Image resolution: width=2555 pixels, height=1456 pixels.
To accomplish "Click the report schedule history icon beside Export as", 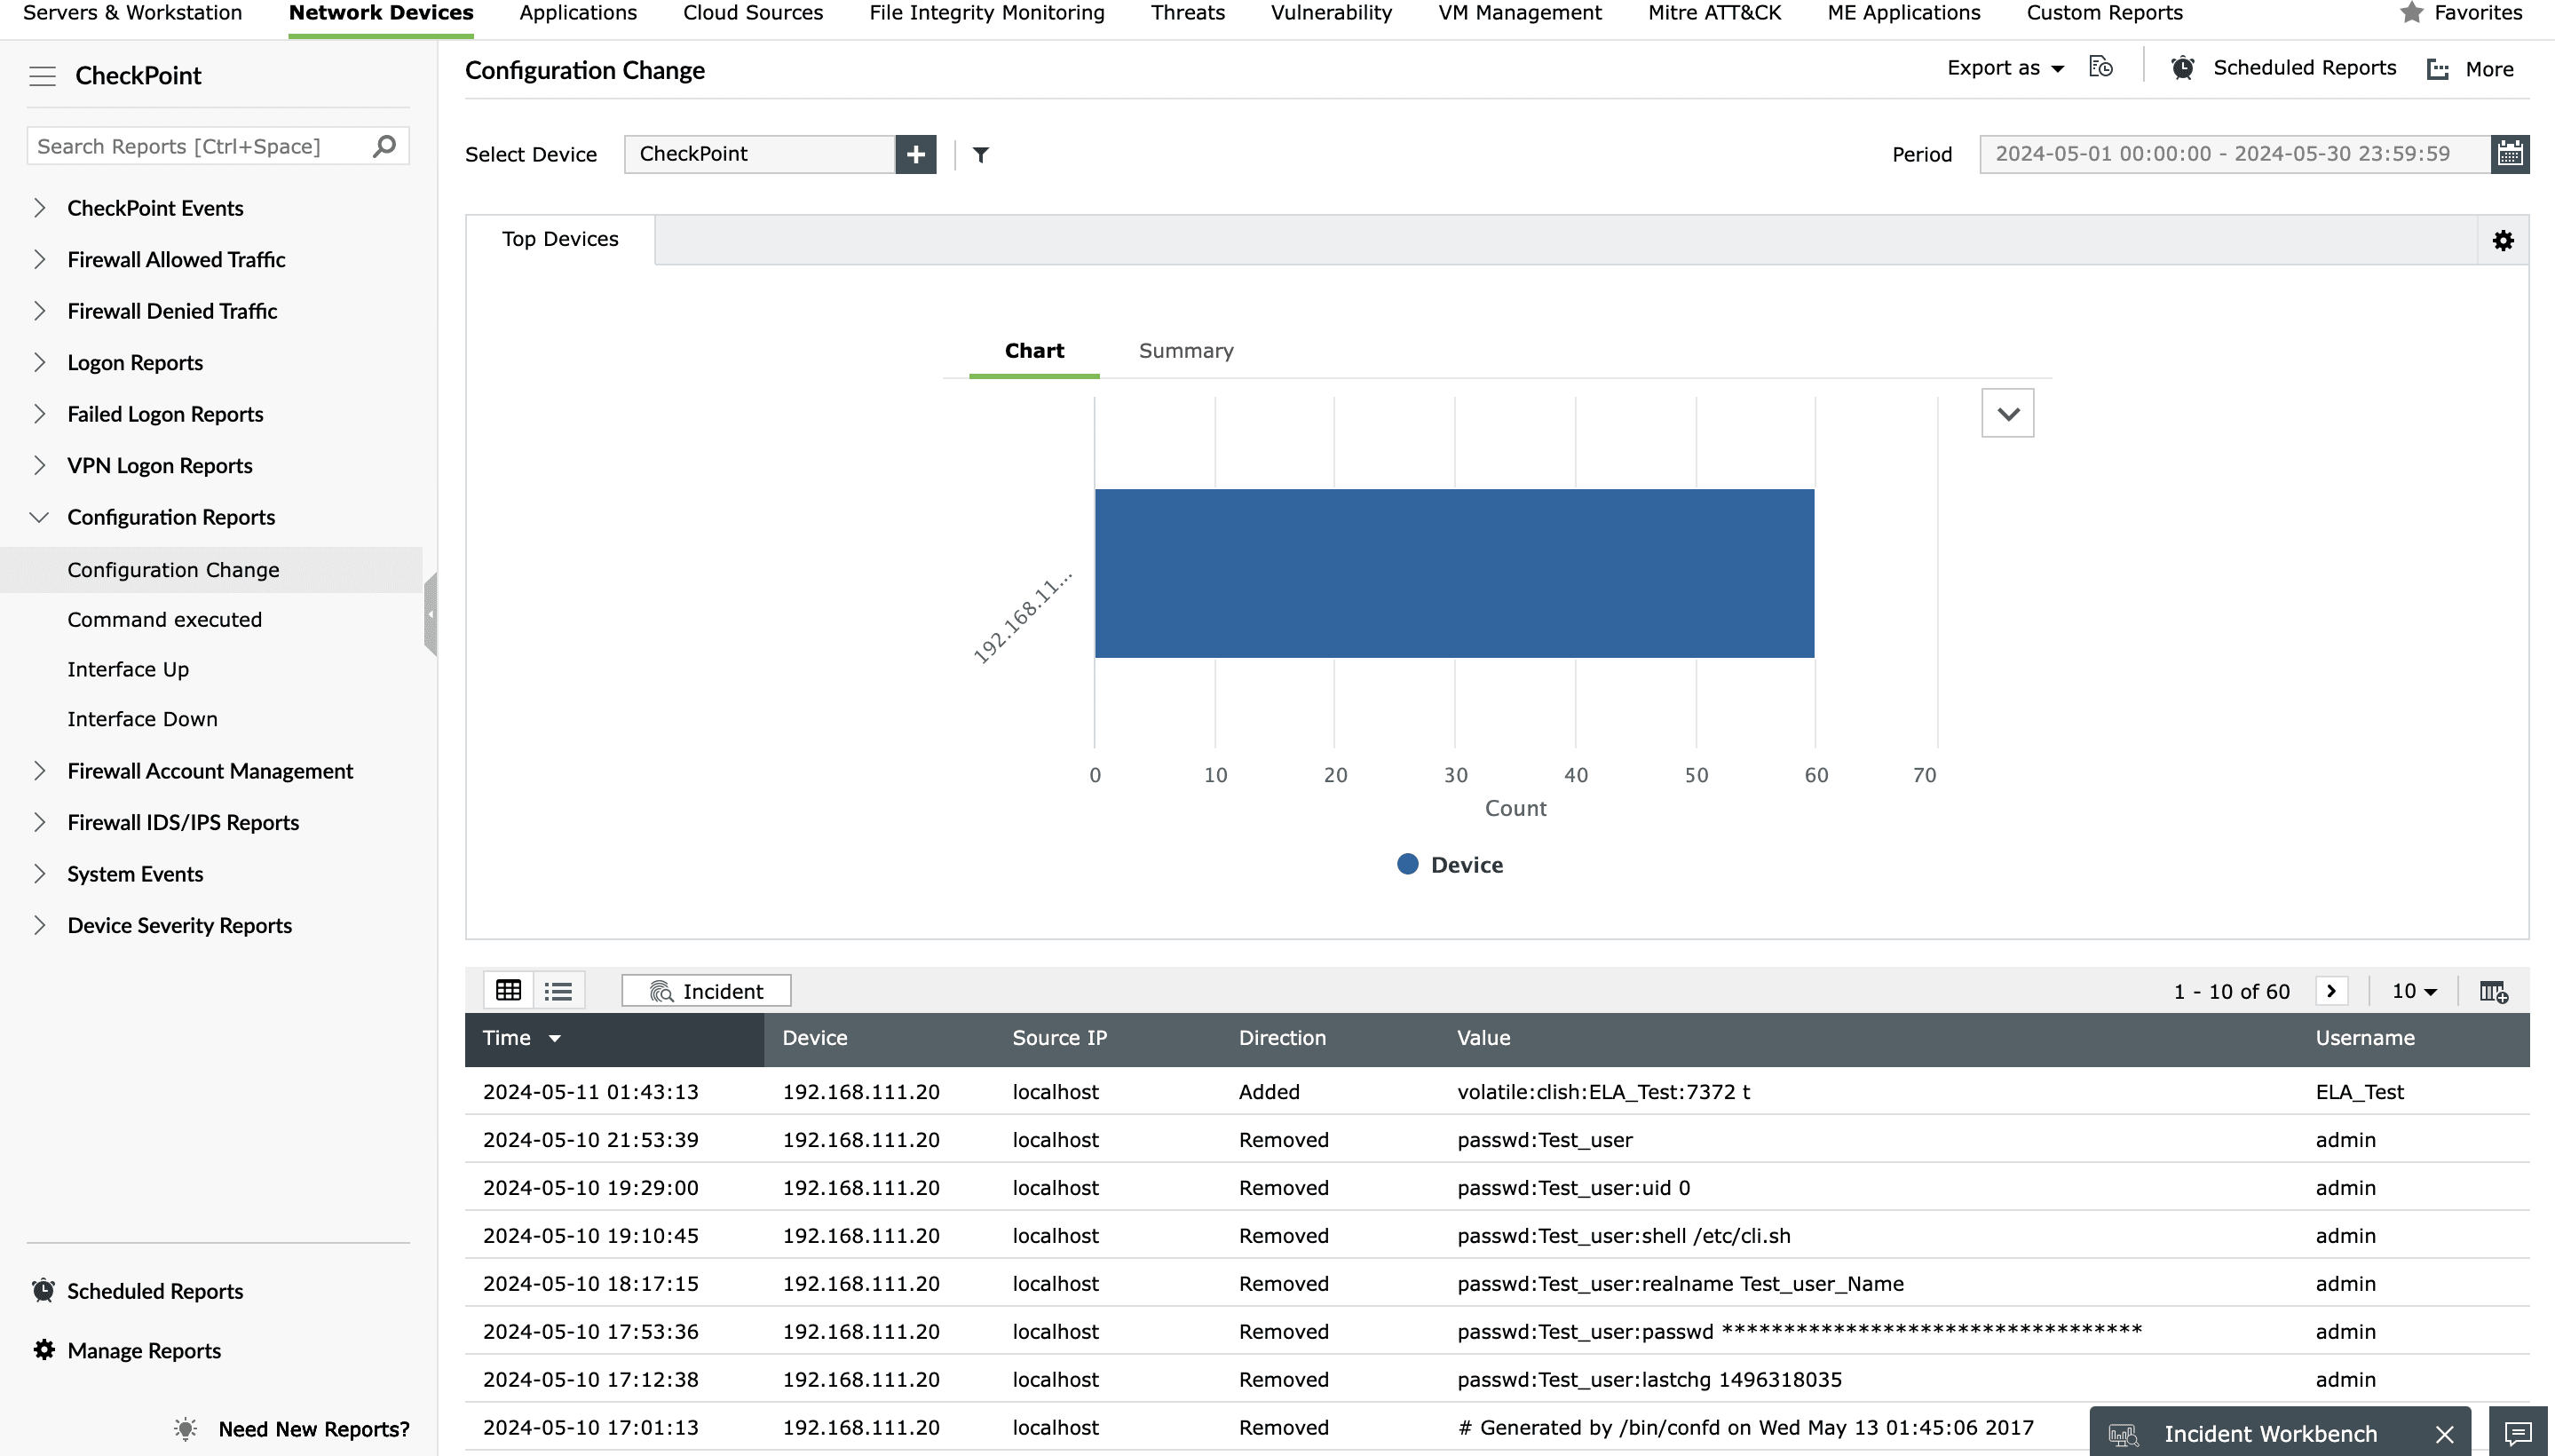I will coord(2101,68).
